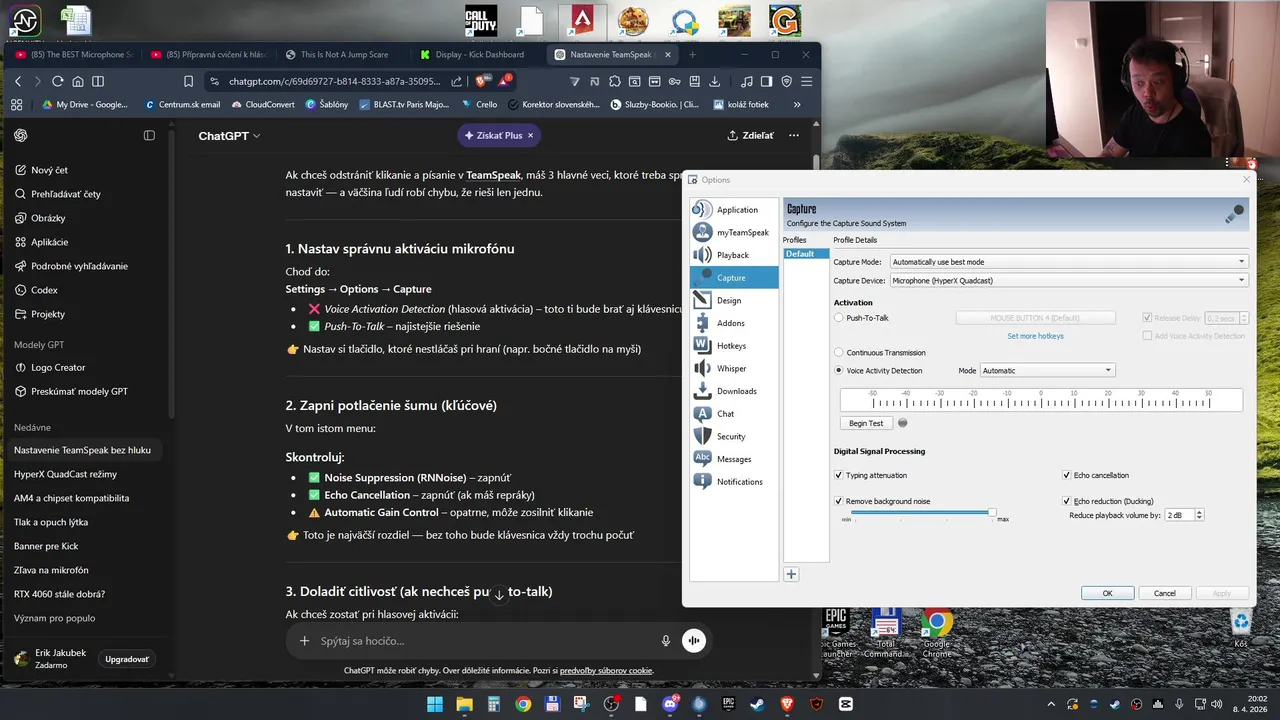The width and height of the screenshot is (1280, 720).
Task: Click the Brave Shields lion icon
Action: click(x=481, y=81)
